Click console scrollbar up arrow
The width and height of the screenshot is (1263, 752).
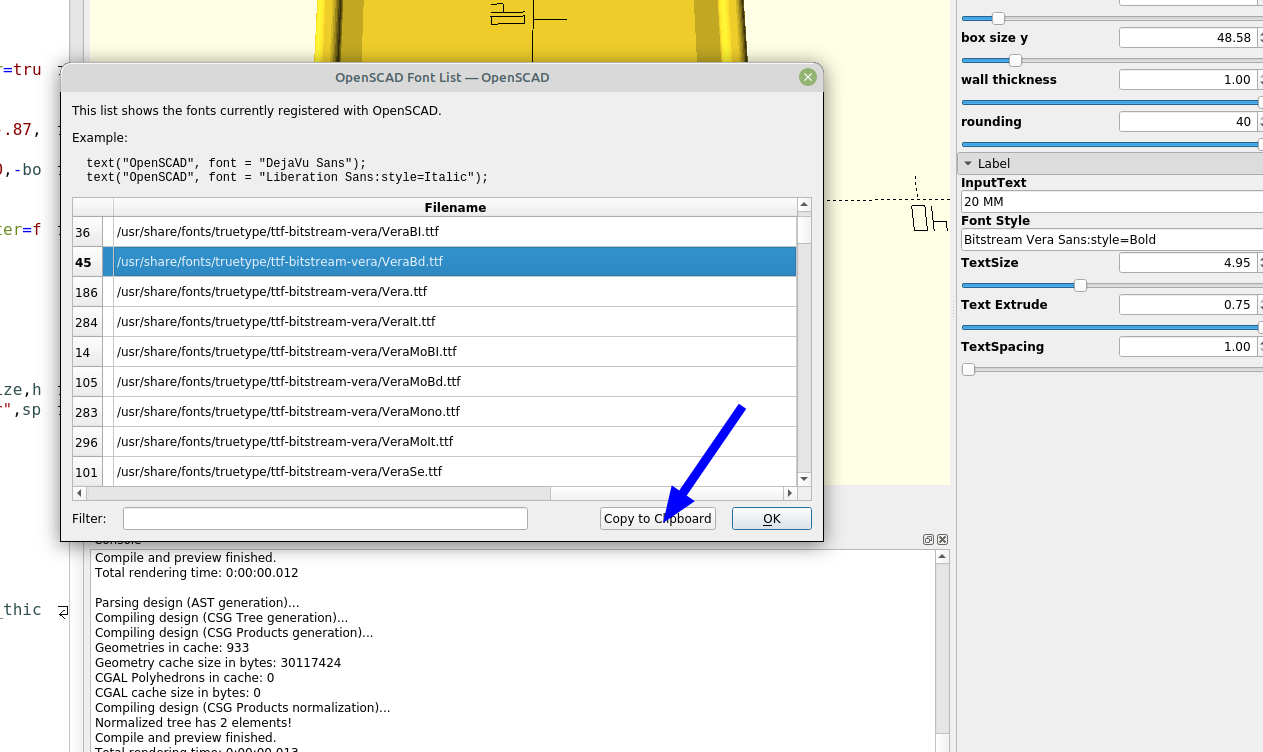[942, 555]
